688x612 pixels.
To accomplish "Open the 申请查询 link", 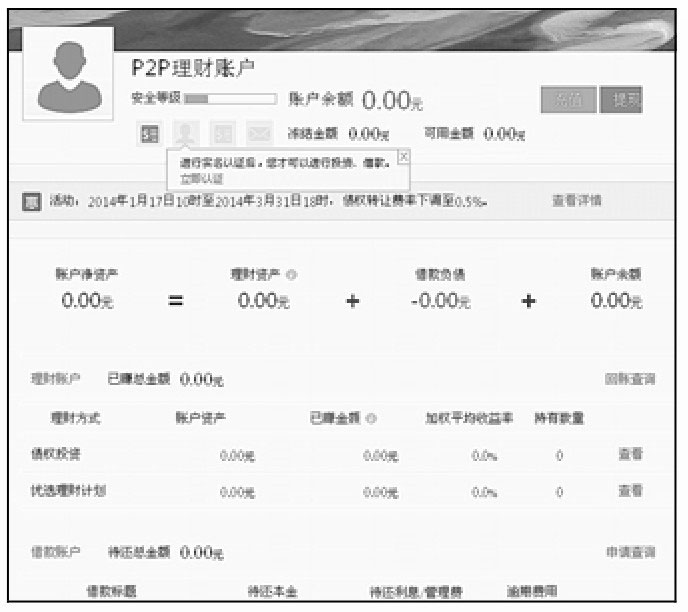I will tap(631, 552).
